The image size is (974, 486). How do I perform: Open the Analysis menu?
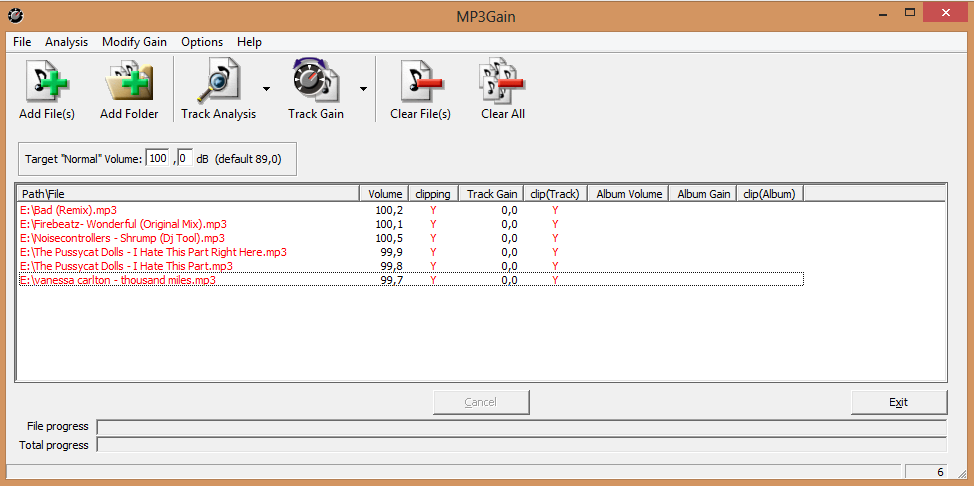click(x=66, y=42)
